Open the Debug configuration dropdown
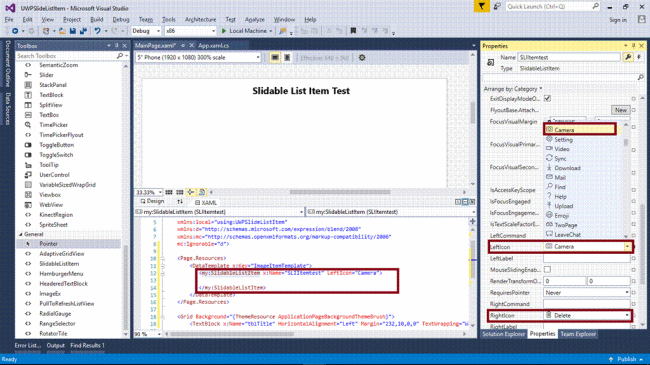The height and width of the screenshot is (365, 650). pos(146,31)
